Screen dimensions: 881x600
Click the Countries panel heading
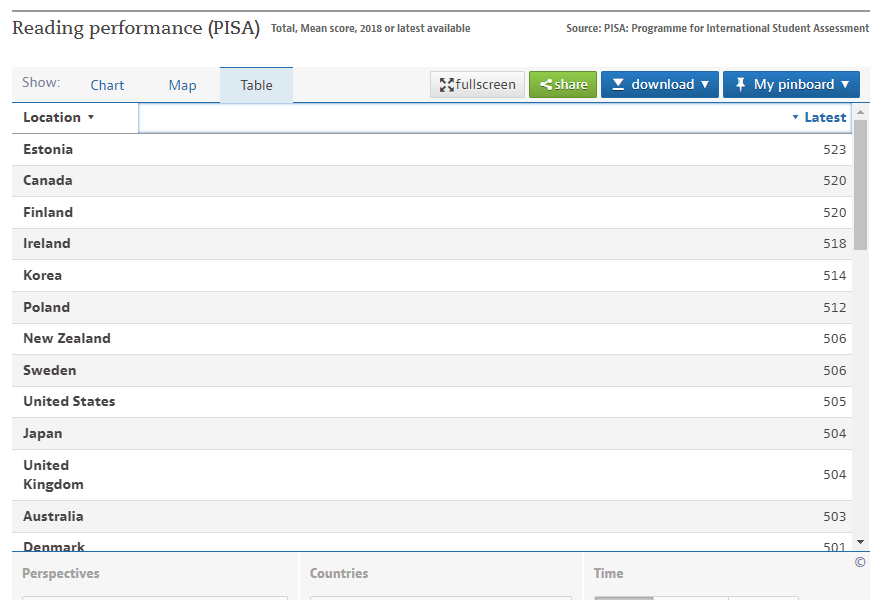pyautogui.click(x=339, y=574)
